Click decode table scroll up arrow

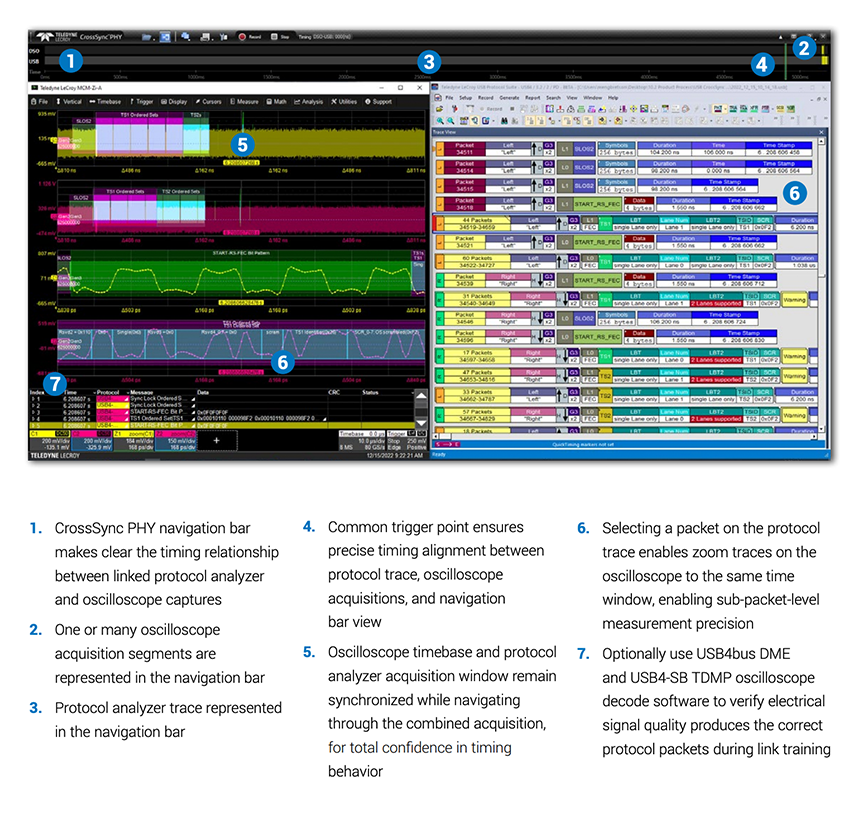[421, 396]
